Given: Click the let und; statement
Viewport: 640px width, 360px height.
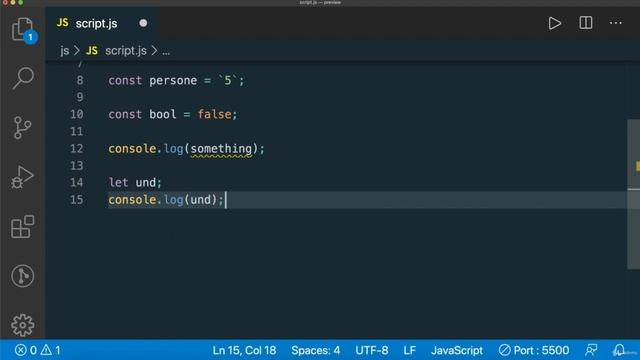Looking at the screenshot, I should click(x=135, y=182).
